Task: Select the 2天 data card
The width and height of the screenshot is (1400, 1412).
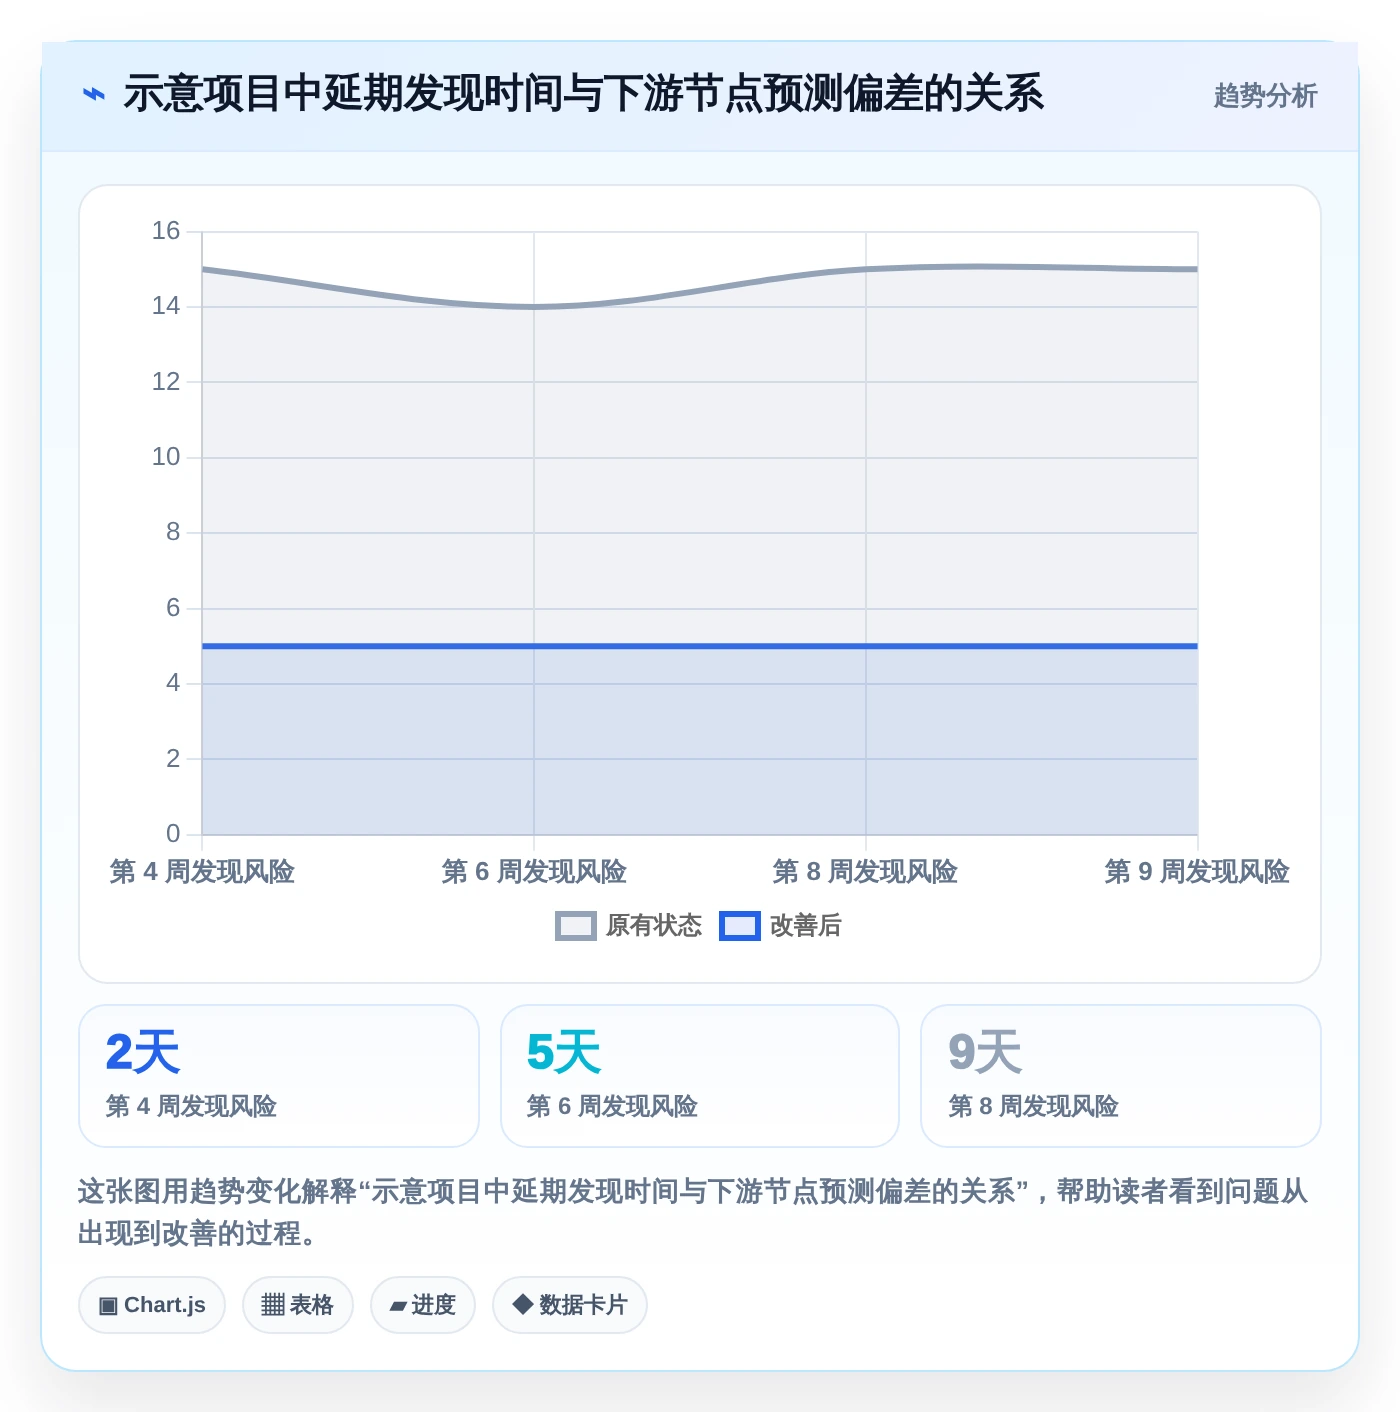Action: 279,1076
